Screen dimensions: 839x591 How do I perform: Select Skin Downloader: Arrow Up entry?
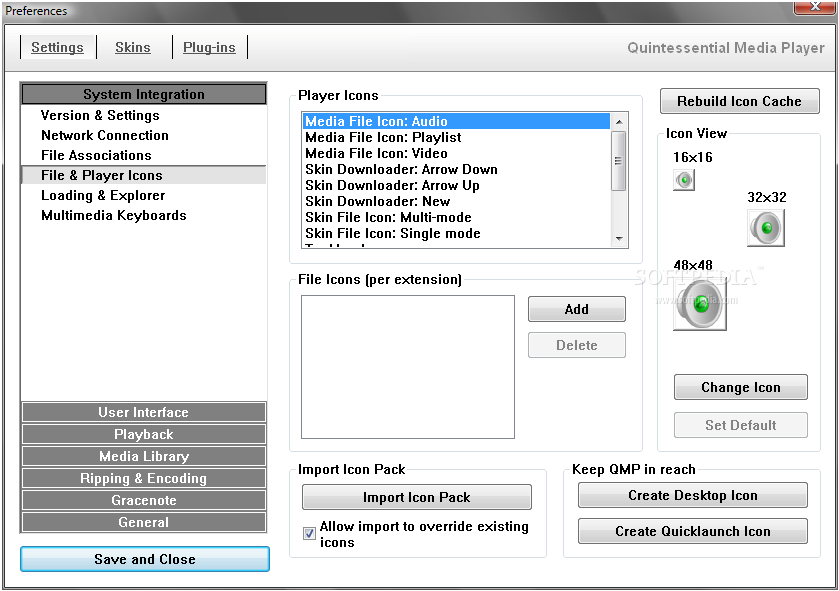[x=456, y=186]
